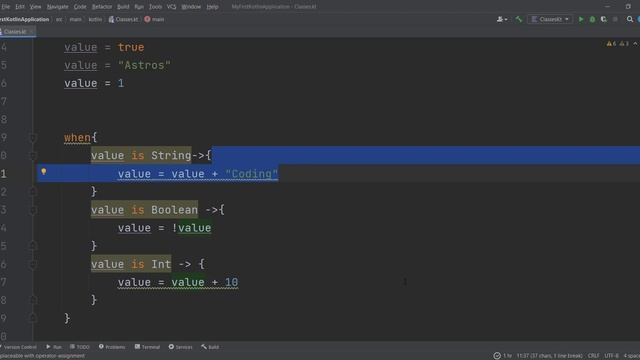
Task: Close the Classes.kt editor tab
Action: (x=31, y=31)
